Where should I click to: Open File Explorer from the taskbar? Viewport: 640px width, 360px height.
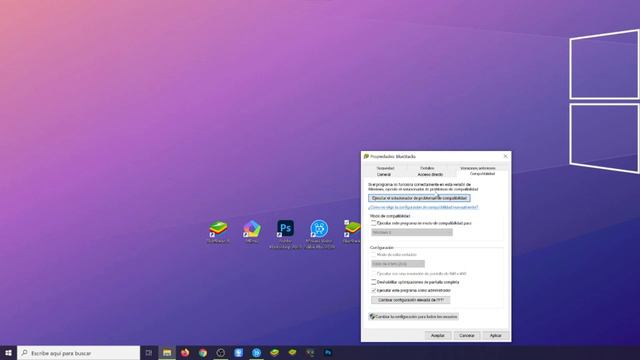167,353
